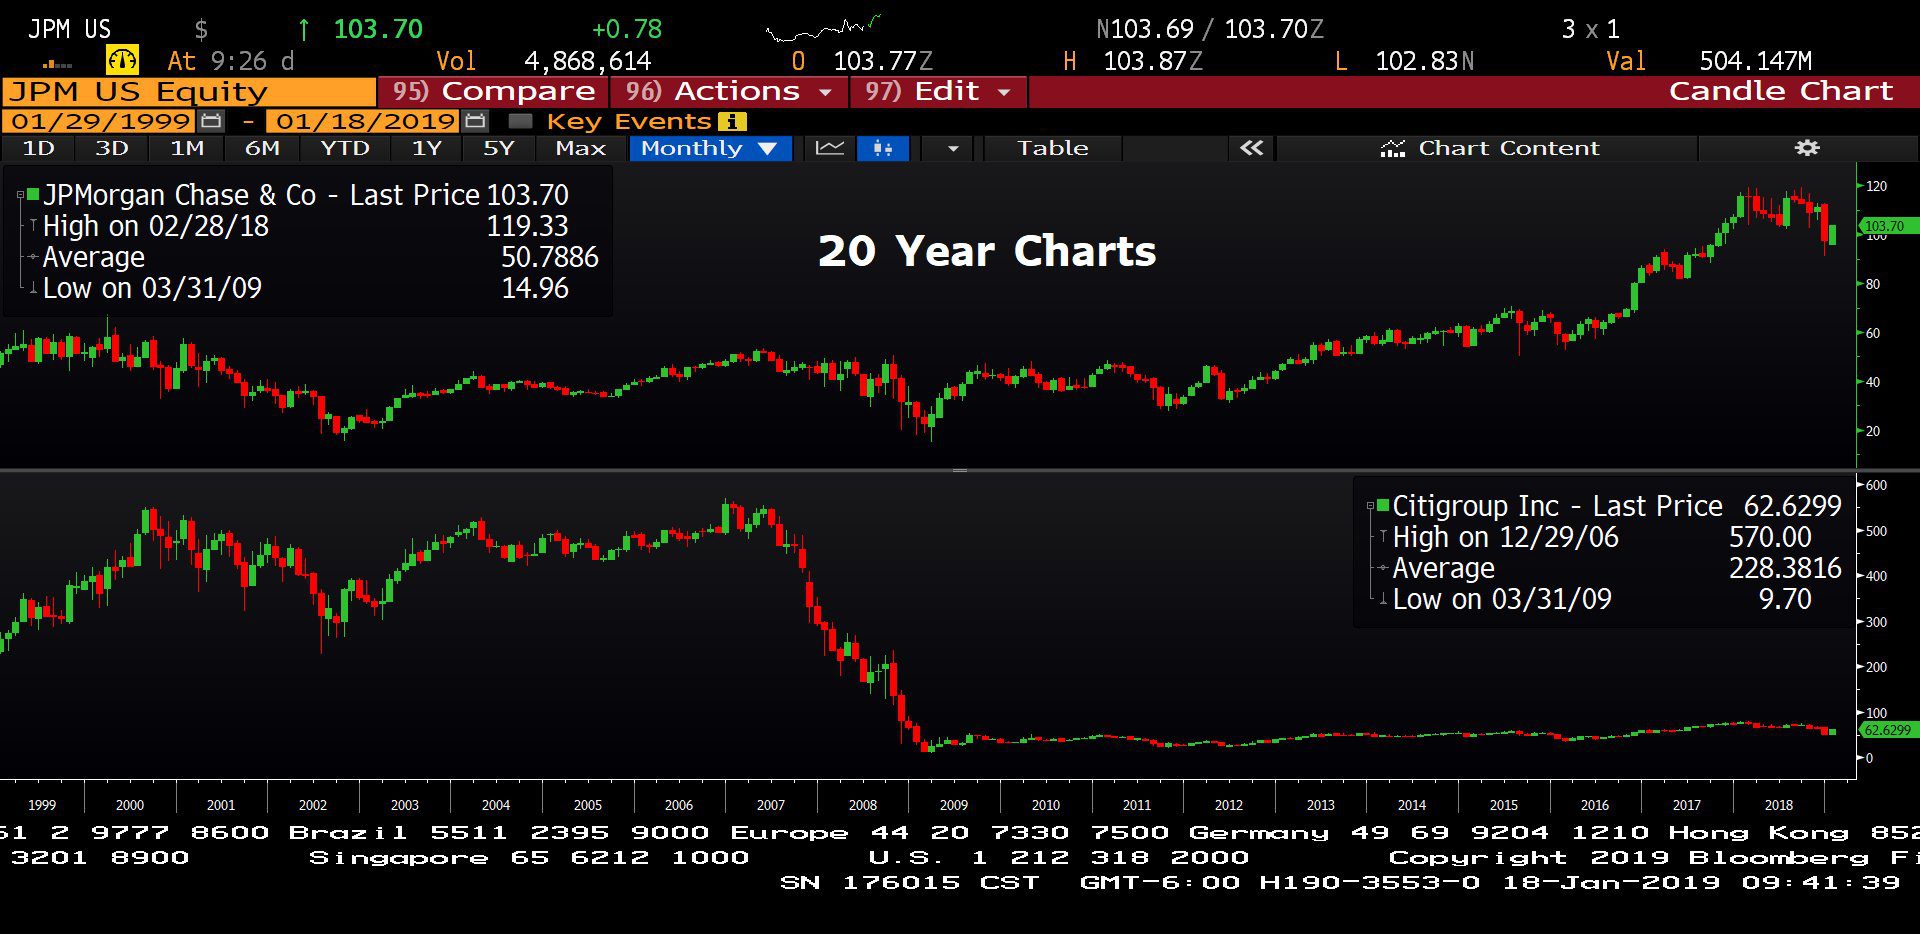Click the JPM US Equity security field
The height and width of the screenshot is (934, 1920).
[x=188, y=92]
